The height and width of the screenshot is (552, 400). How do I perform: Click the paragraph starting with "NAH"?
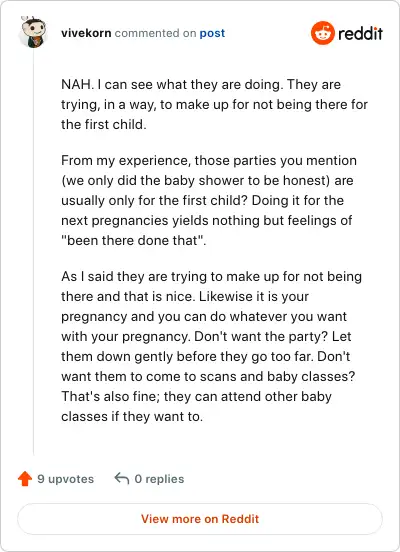[x=214, y=105]
